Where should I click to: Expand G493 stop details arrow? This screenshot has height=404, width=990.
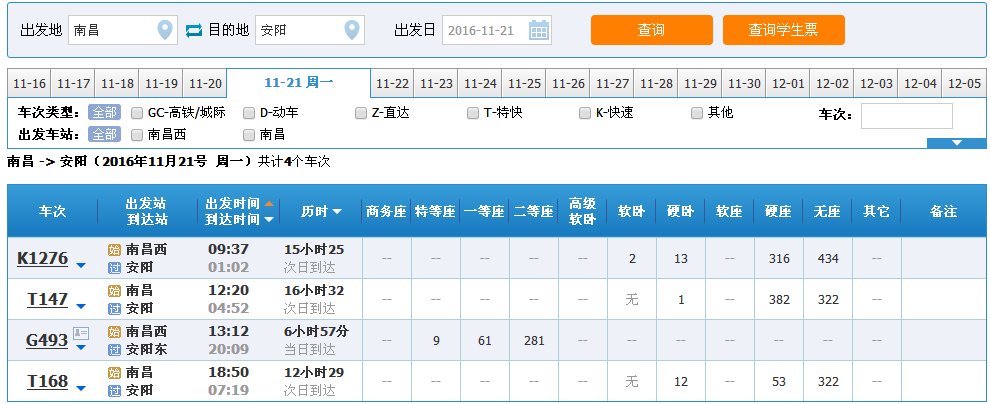[81, 347]
